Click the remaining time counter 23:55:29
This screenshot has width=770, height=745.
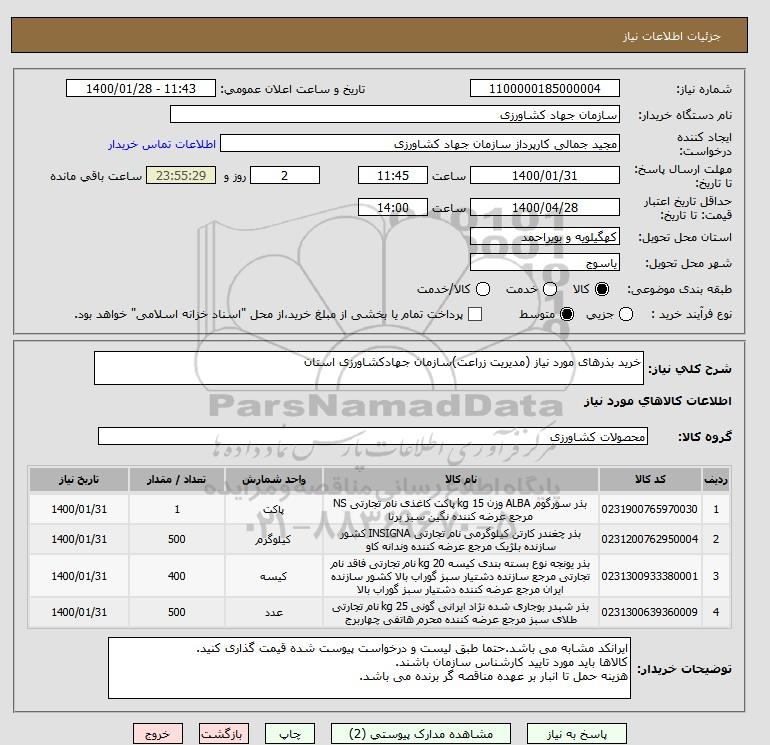coord(181,175)
